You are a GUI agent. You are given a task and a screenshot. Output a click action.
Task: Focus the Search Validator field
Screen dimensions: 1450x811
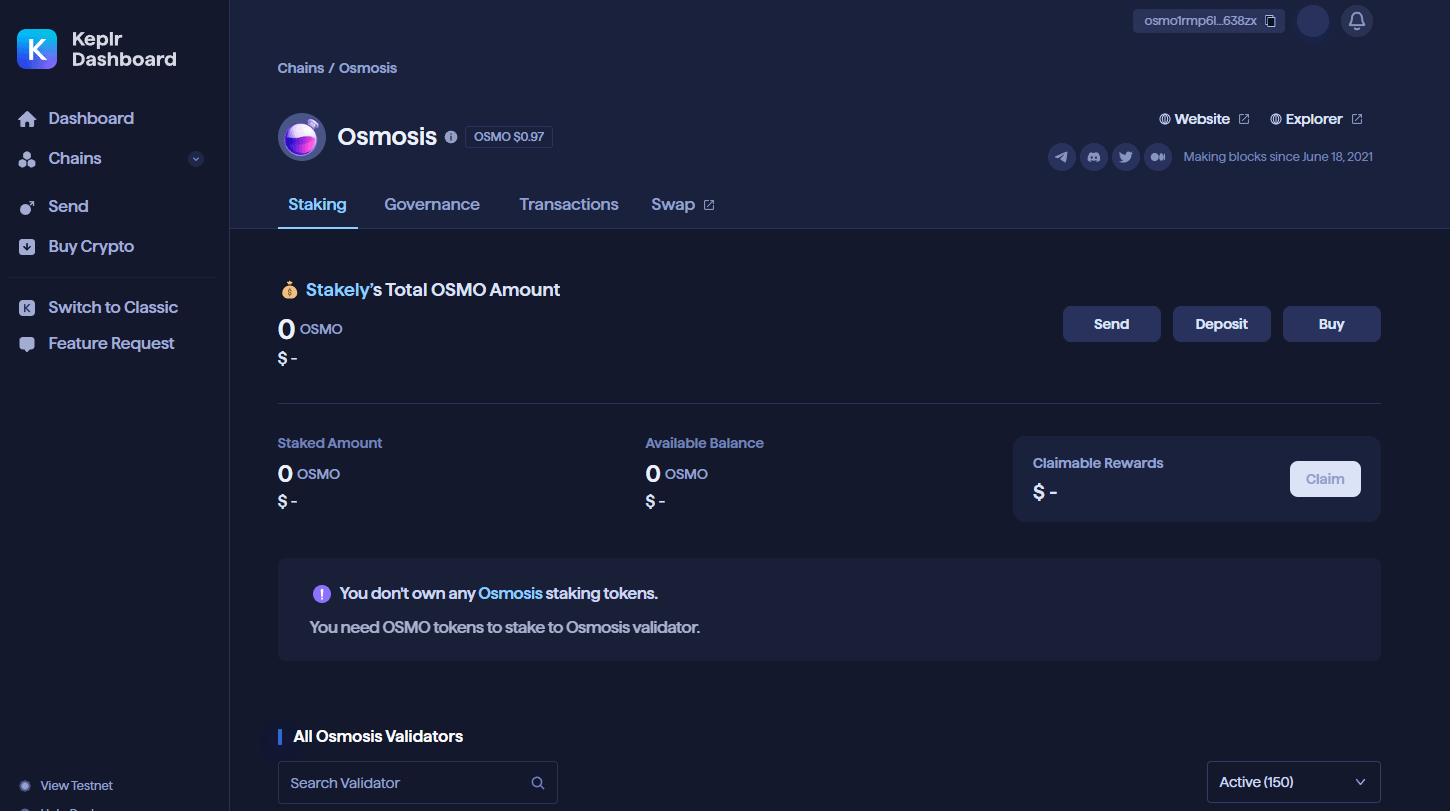(x=418, y=783)
